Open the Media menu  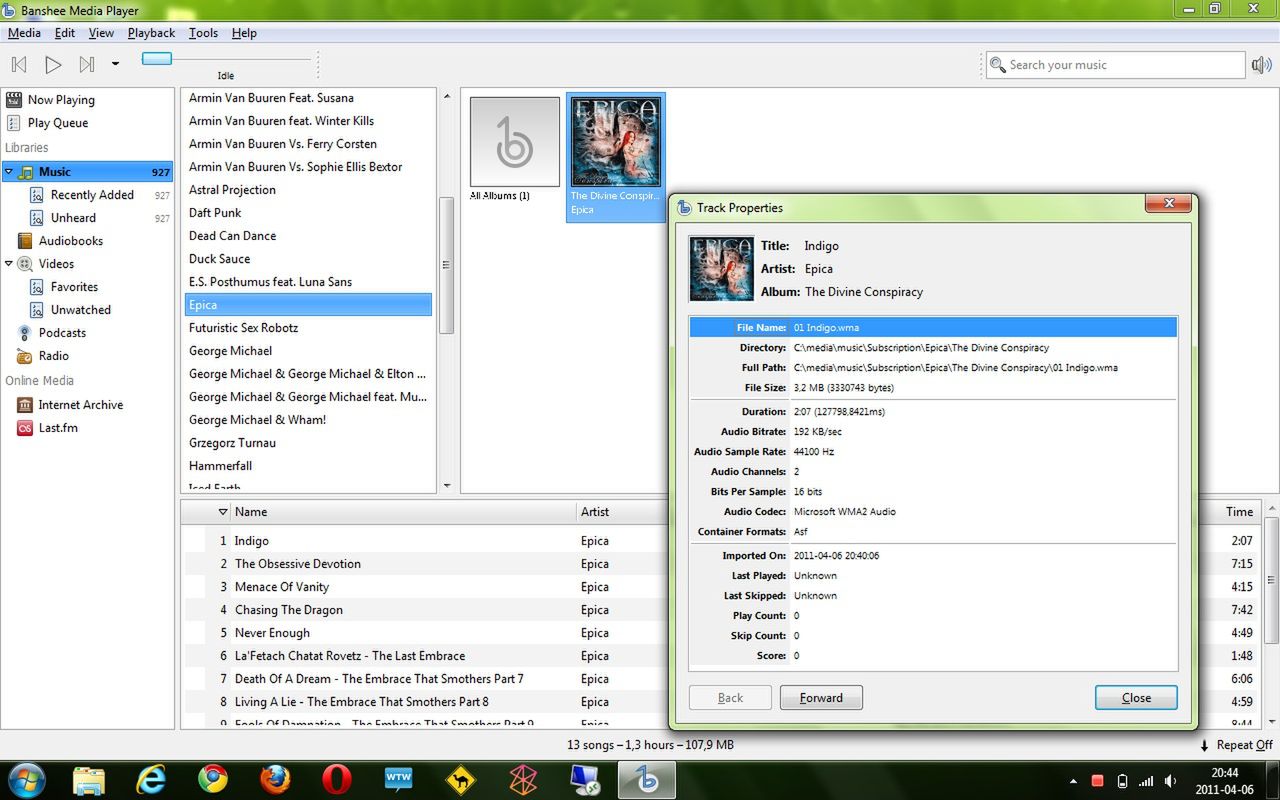[x=24, y=33]
